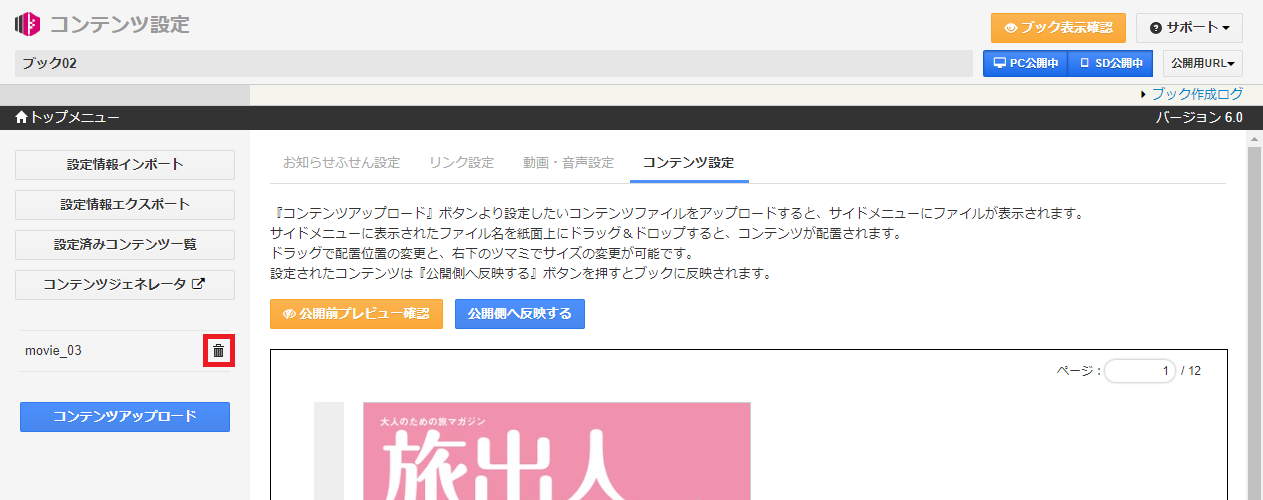Click 設定情報エクスポート button
The height and width of the screenshot is (500, 1263).
[x=125, y=204]
